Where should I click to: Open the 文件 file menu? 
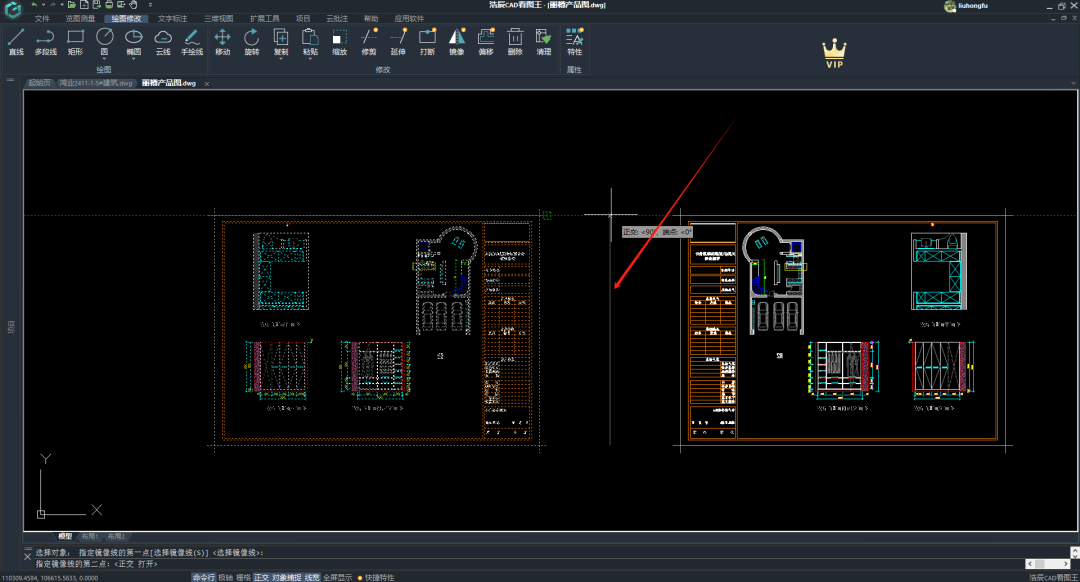point(42,19)
